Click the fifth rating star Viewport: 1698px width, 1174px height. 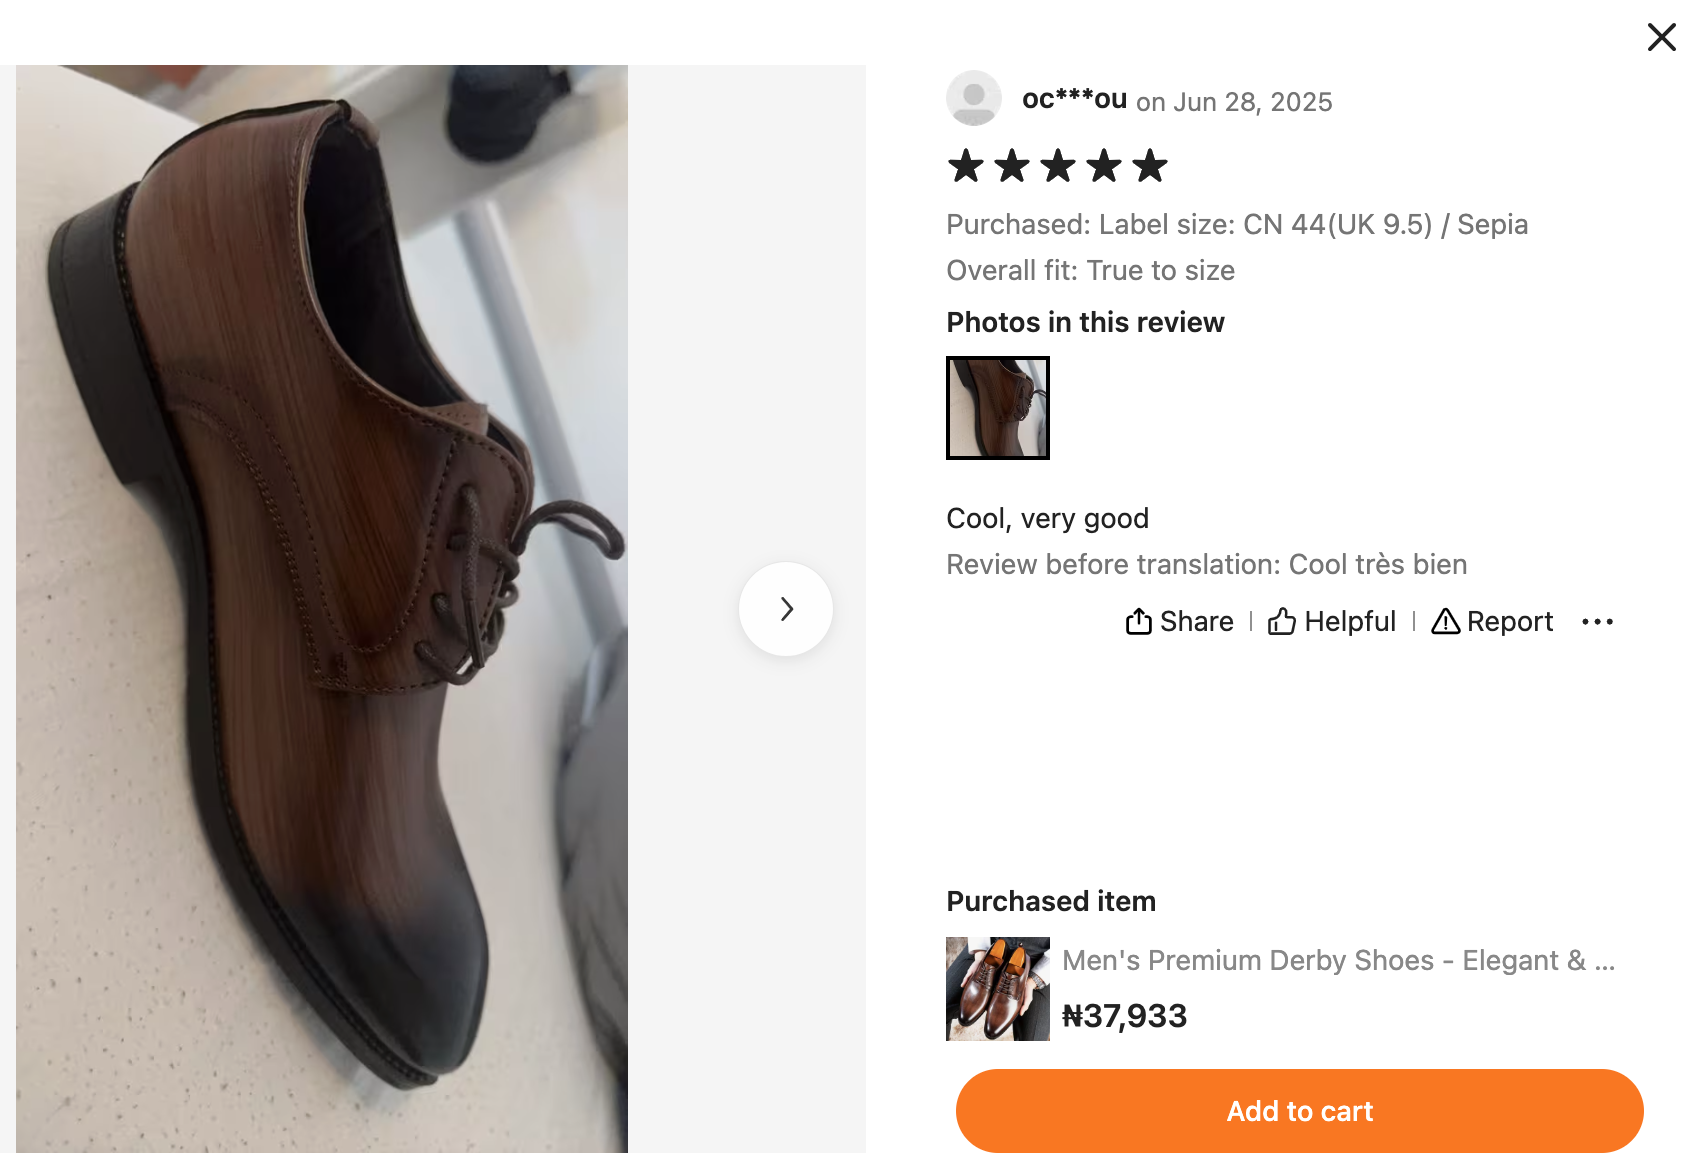(1150, 166)
